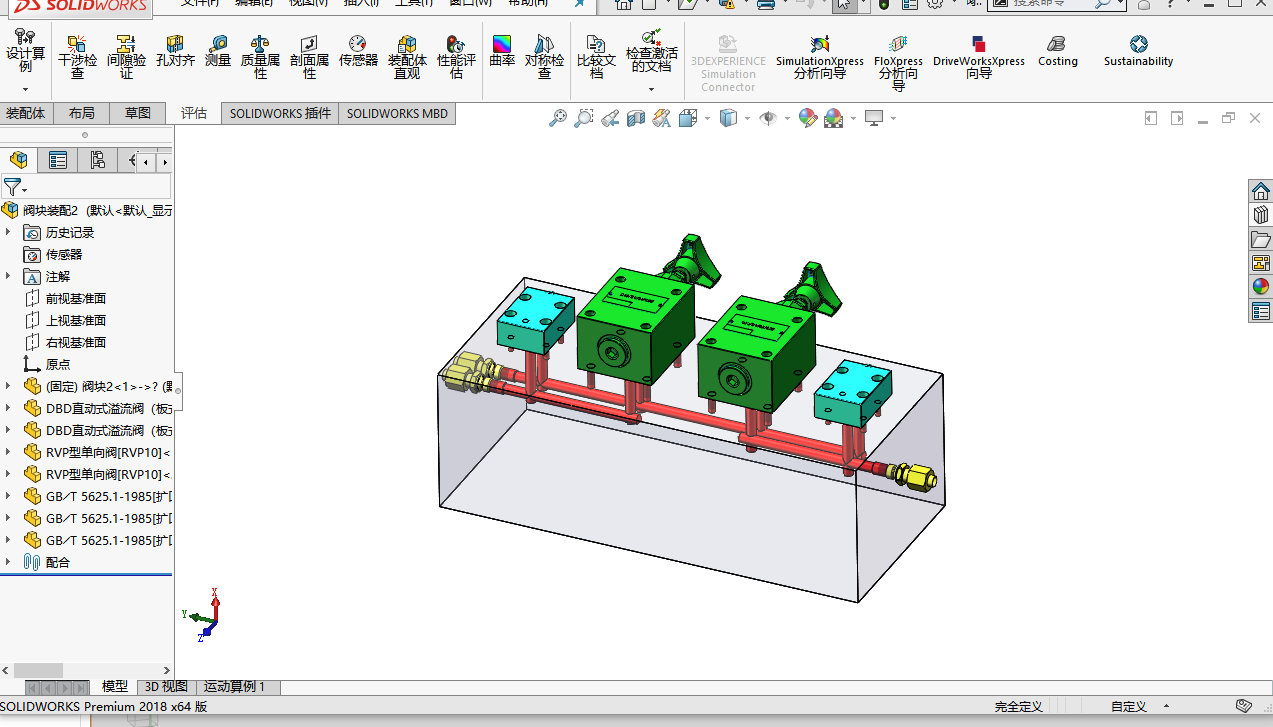Open 剖面属性 section properties
This screenshot has height=727, width=1273.
(309, 56)
